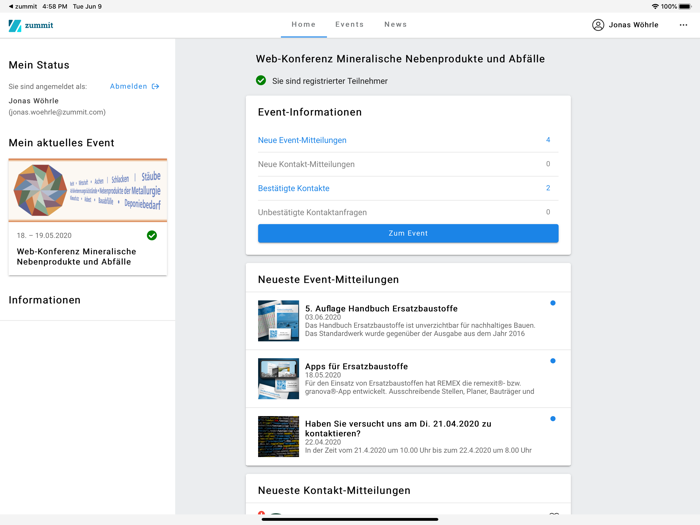Click the Abmelden logout arrow icon
Screen dimensions: 700x525
(156, 87)
